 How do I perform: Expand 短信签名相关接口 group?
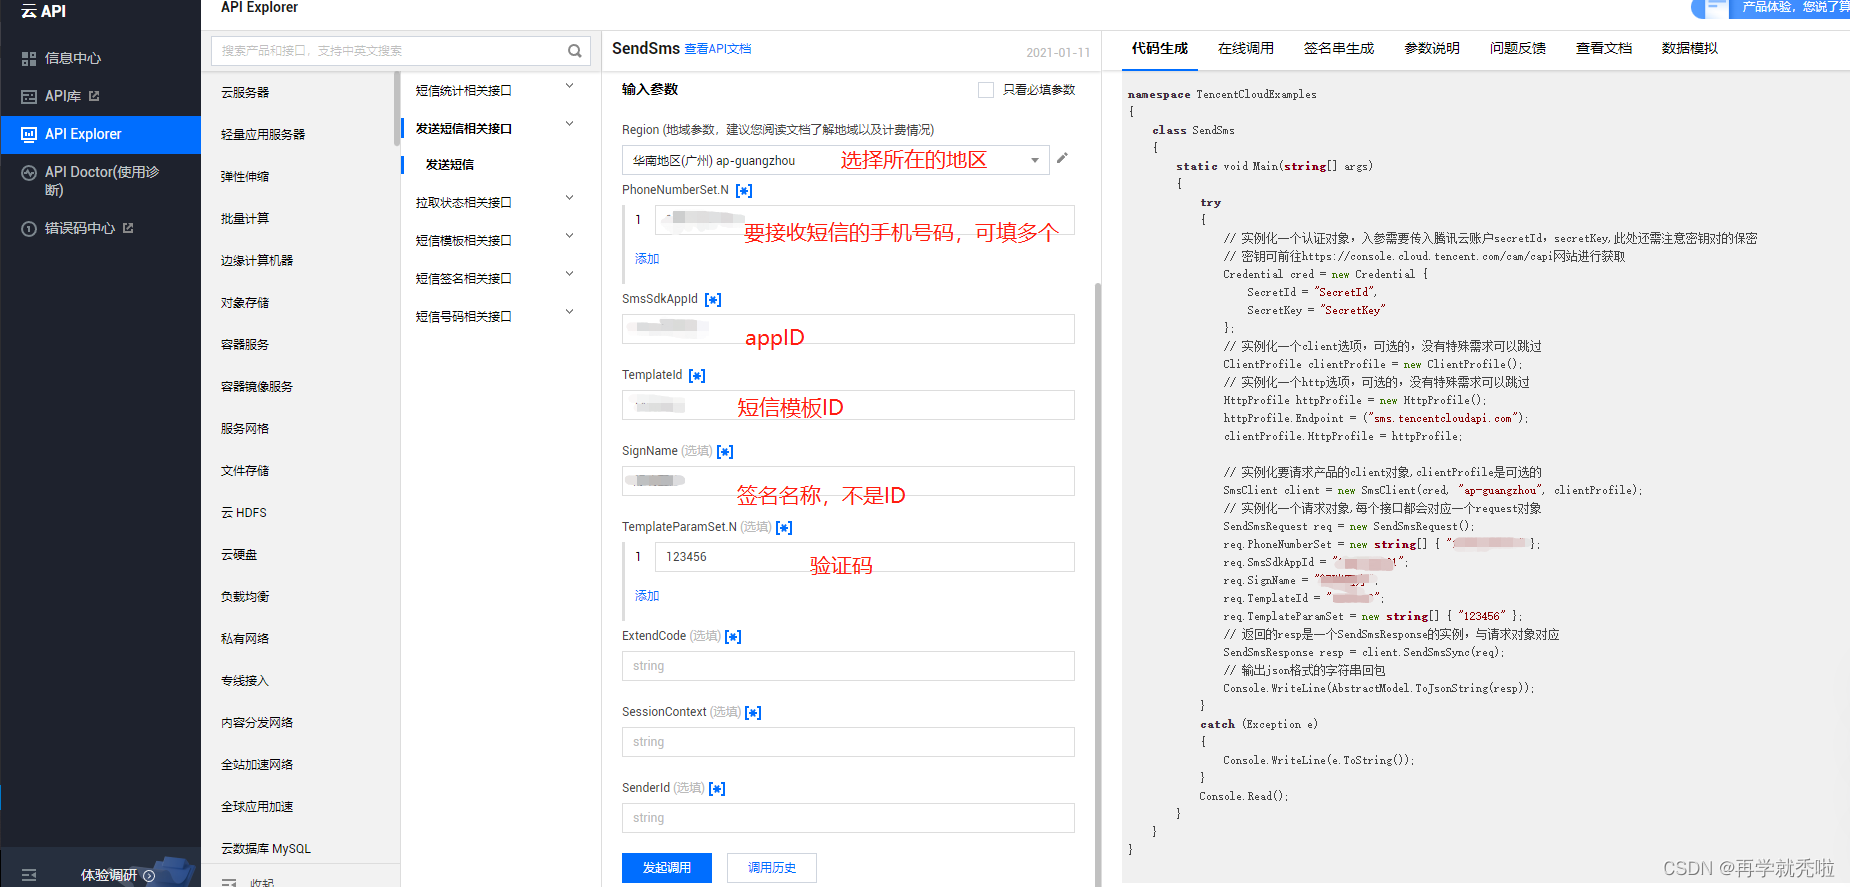click(x=570, y=274)
